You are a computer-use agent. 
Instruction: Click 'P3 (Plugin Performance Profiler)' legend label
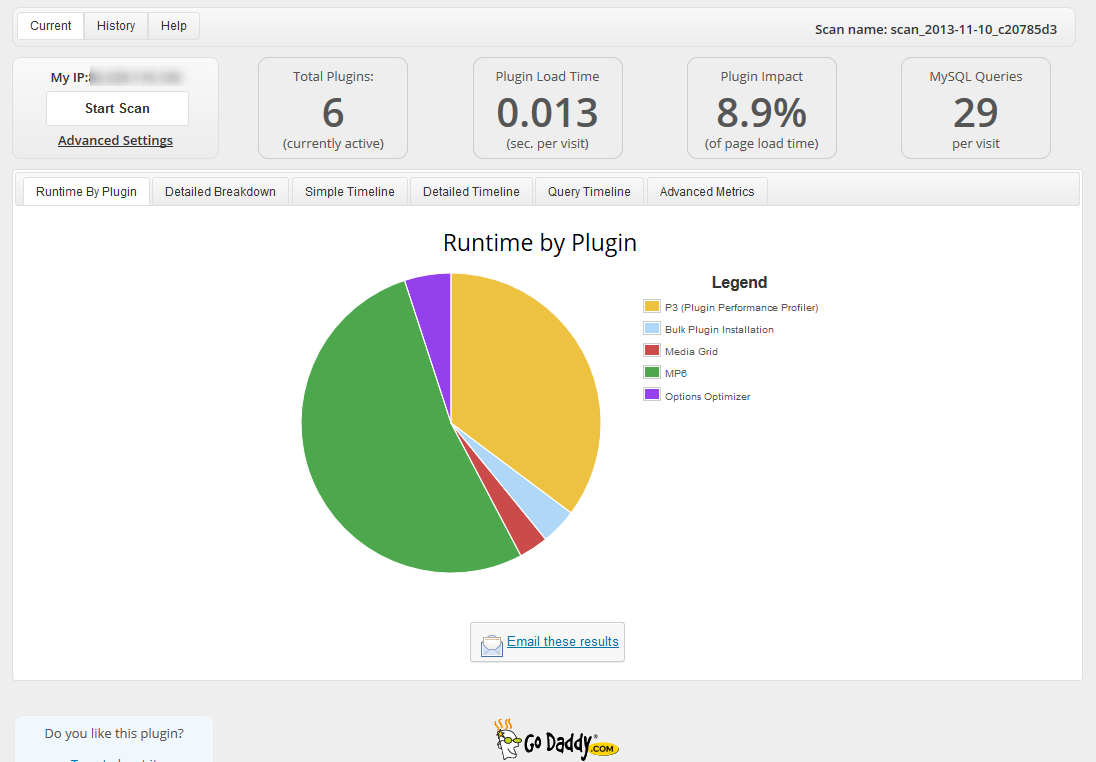742,308
